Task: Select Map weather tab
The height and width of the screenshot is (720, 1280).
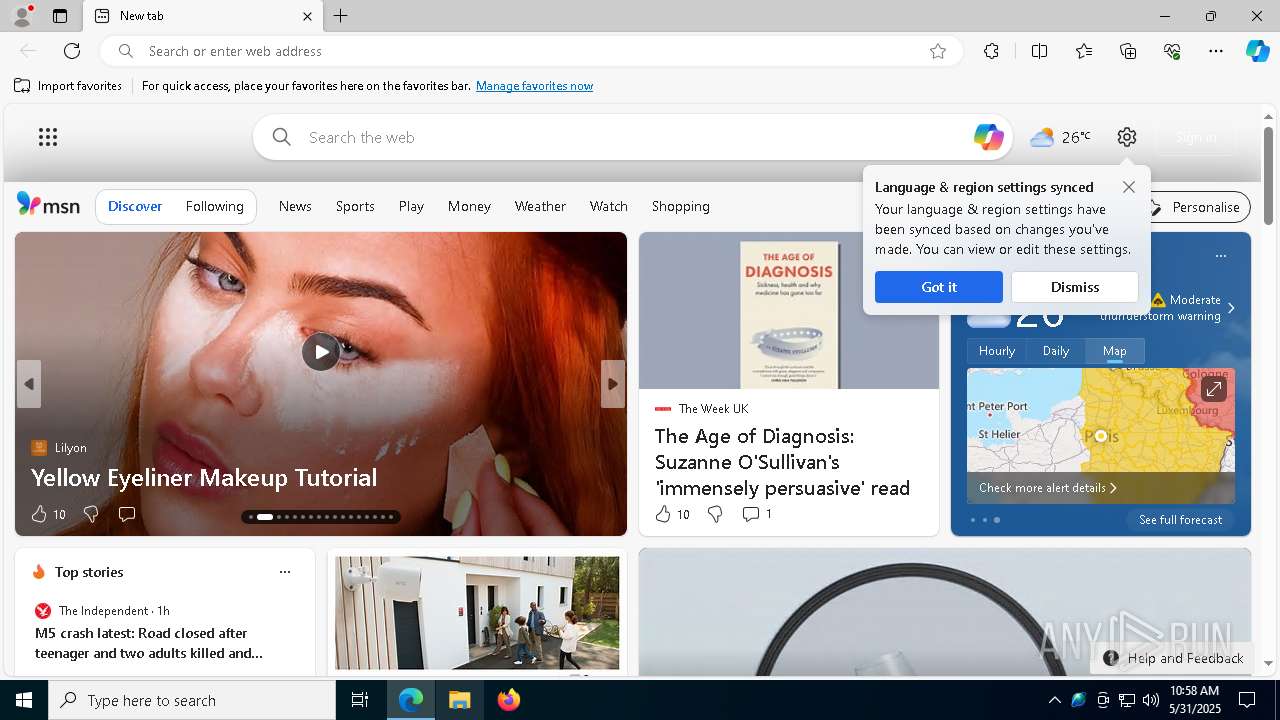Action: [x=1115, y=351]
